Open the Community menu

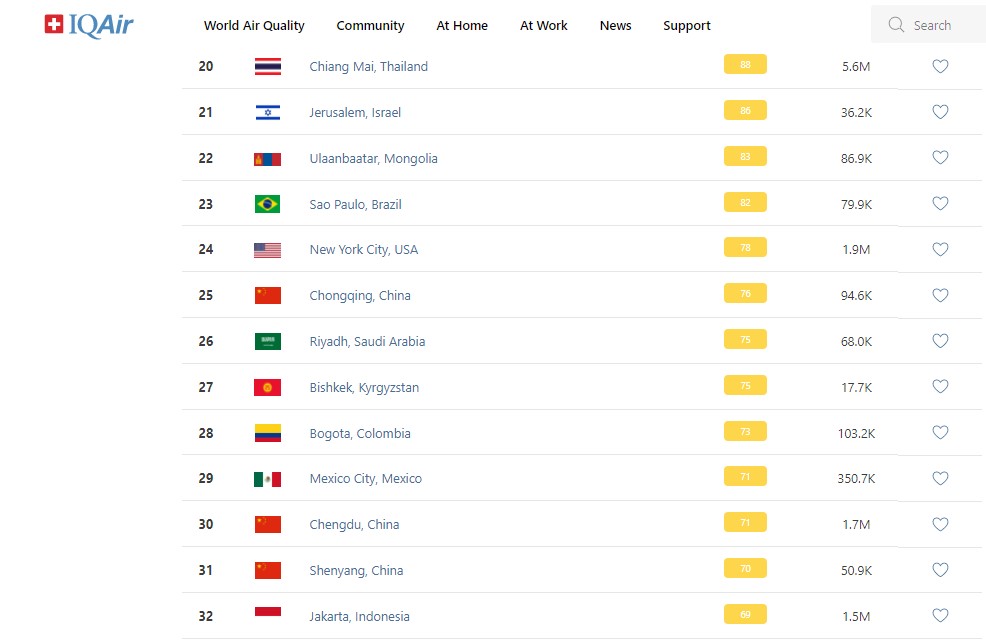point(370,26)
